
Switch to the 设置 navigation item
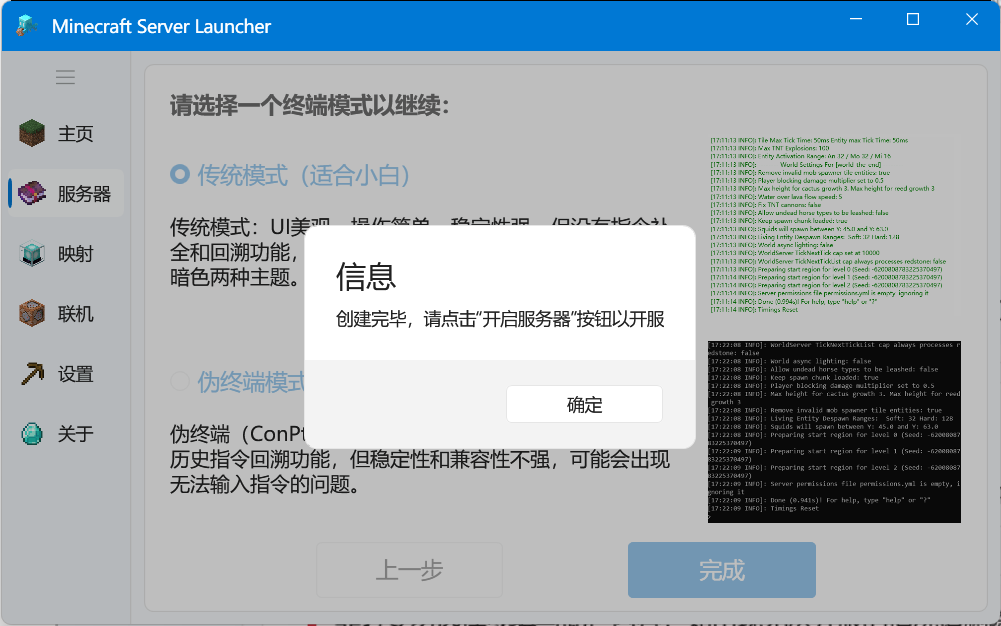click(x=75, y=374)
